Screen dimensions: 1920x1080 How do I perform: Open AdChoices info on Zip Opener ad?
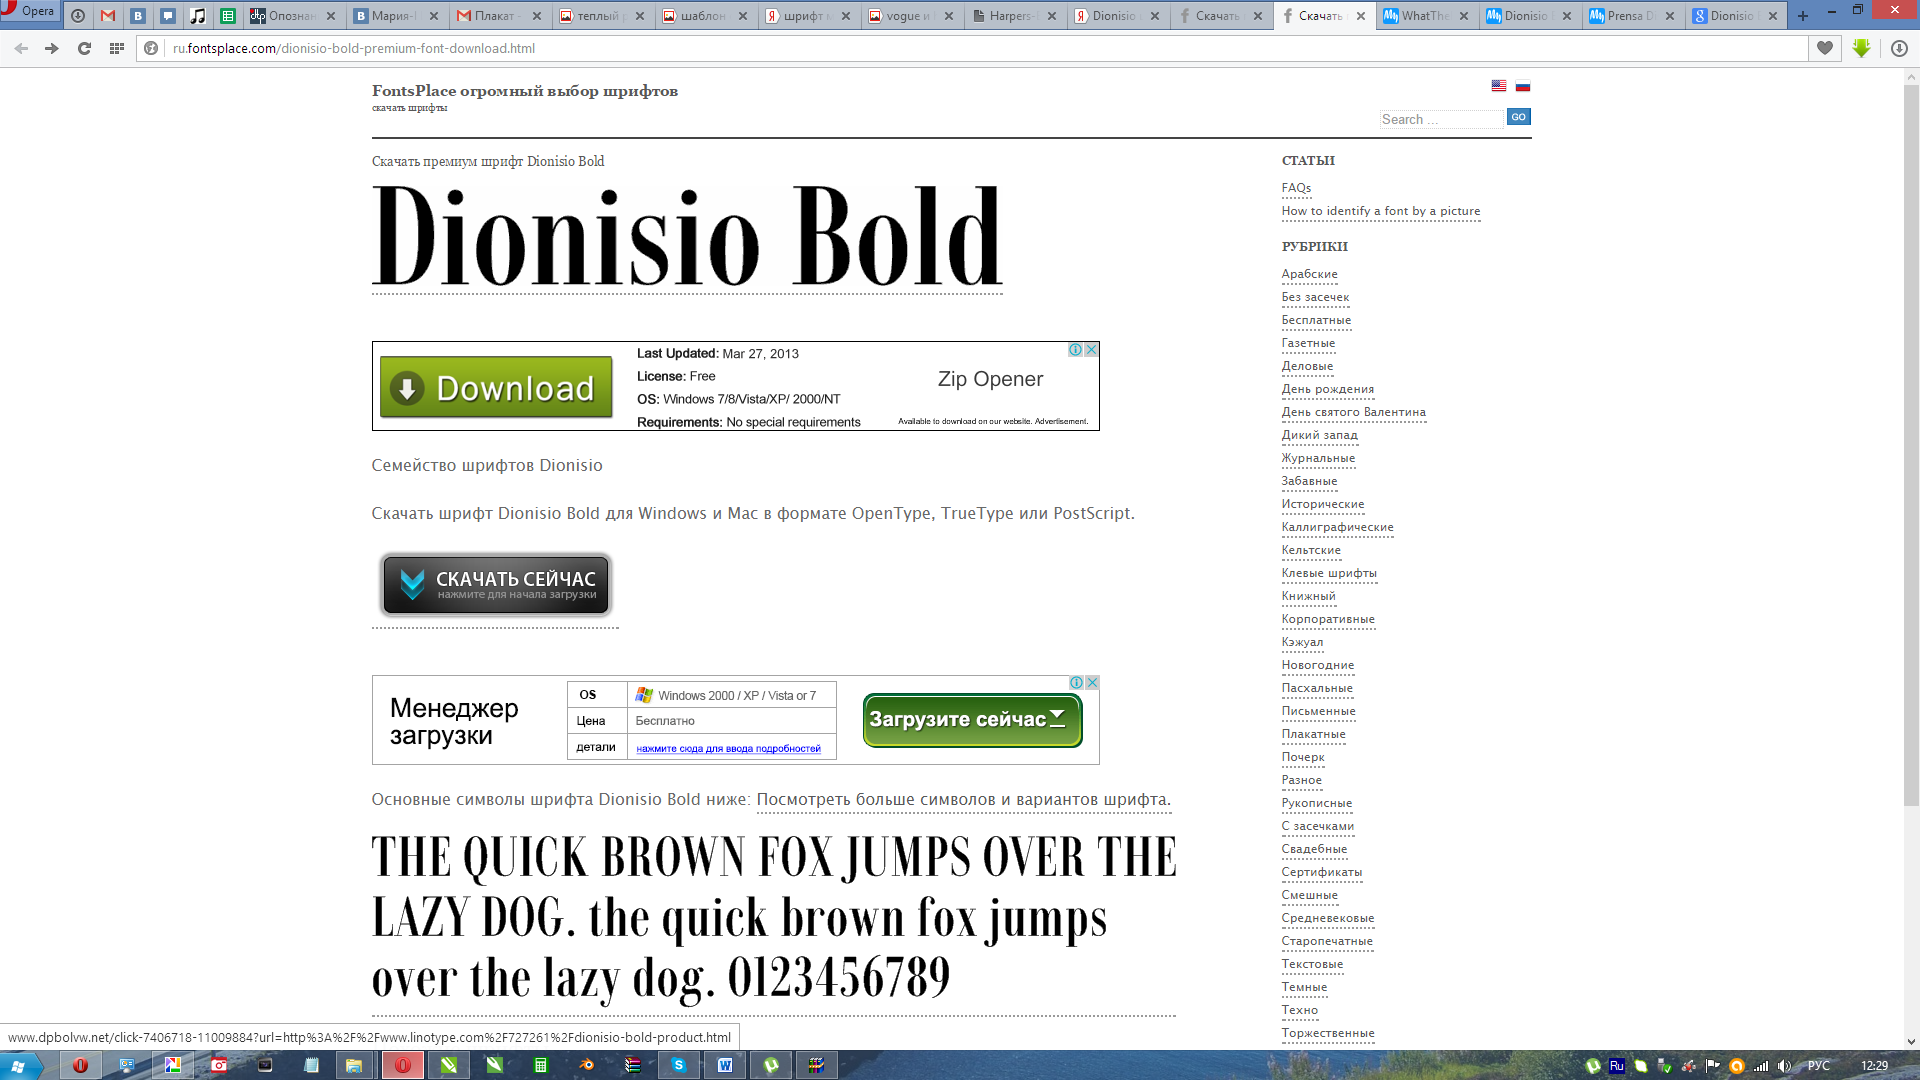pos(1075,349)
